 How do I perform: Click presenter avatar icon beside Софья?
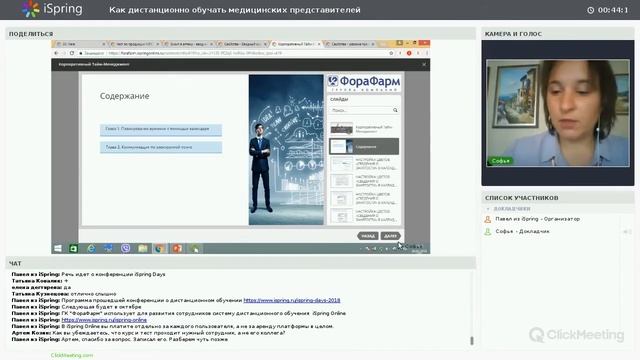487,231
